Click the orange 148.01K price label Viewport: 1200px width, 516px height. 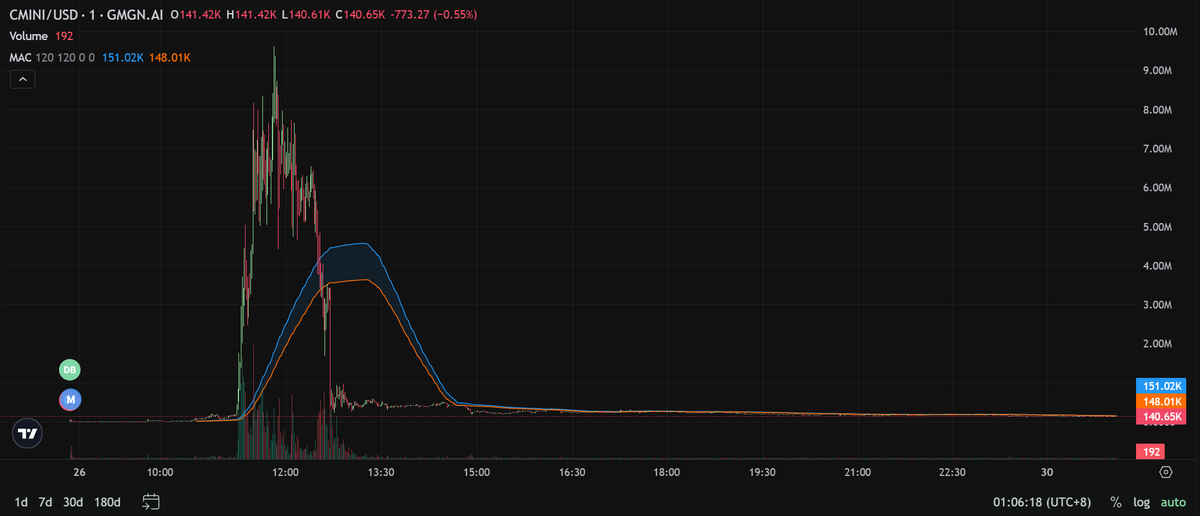coord(1161,401)
